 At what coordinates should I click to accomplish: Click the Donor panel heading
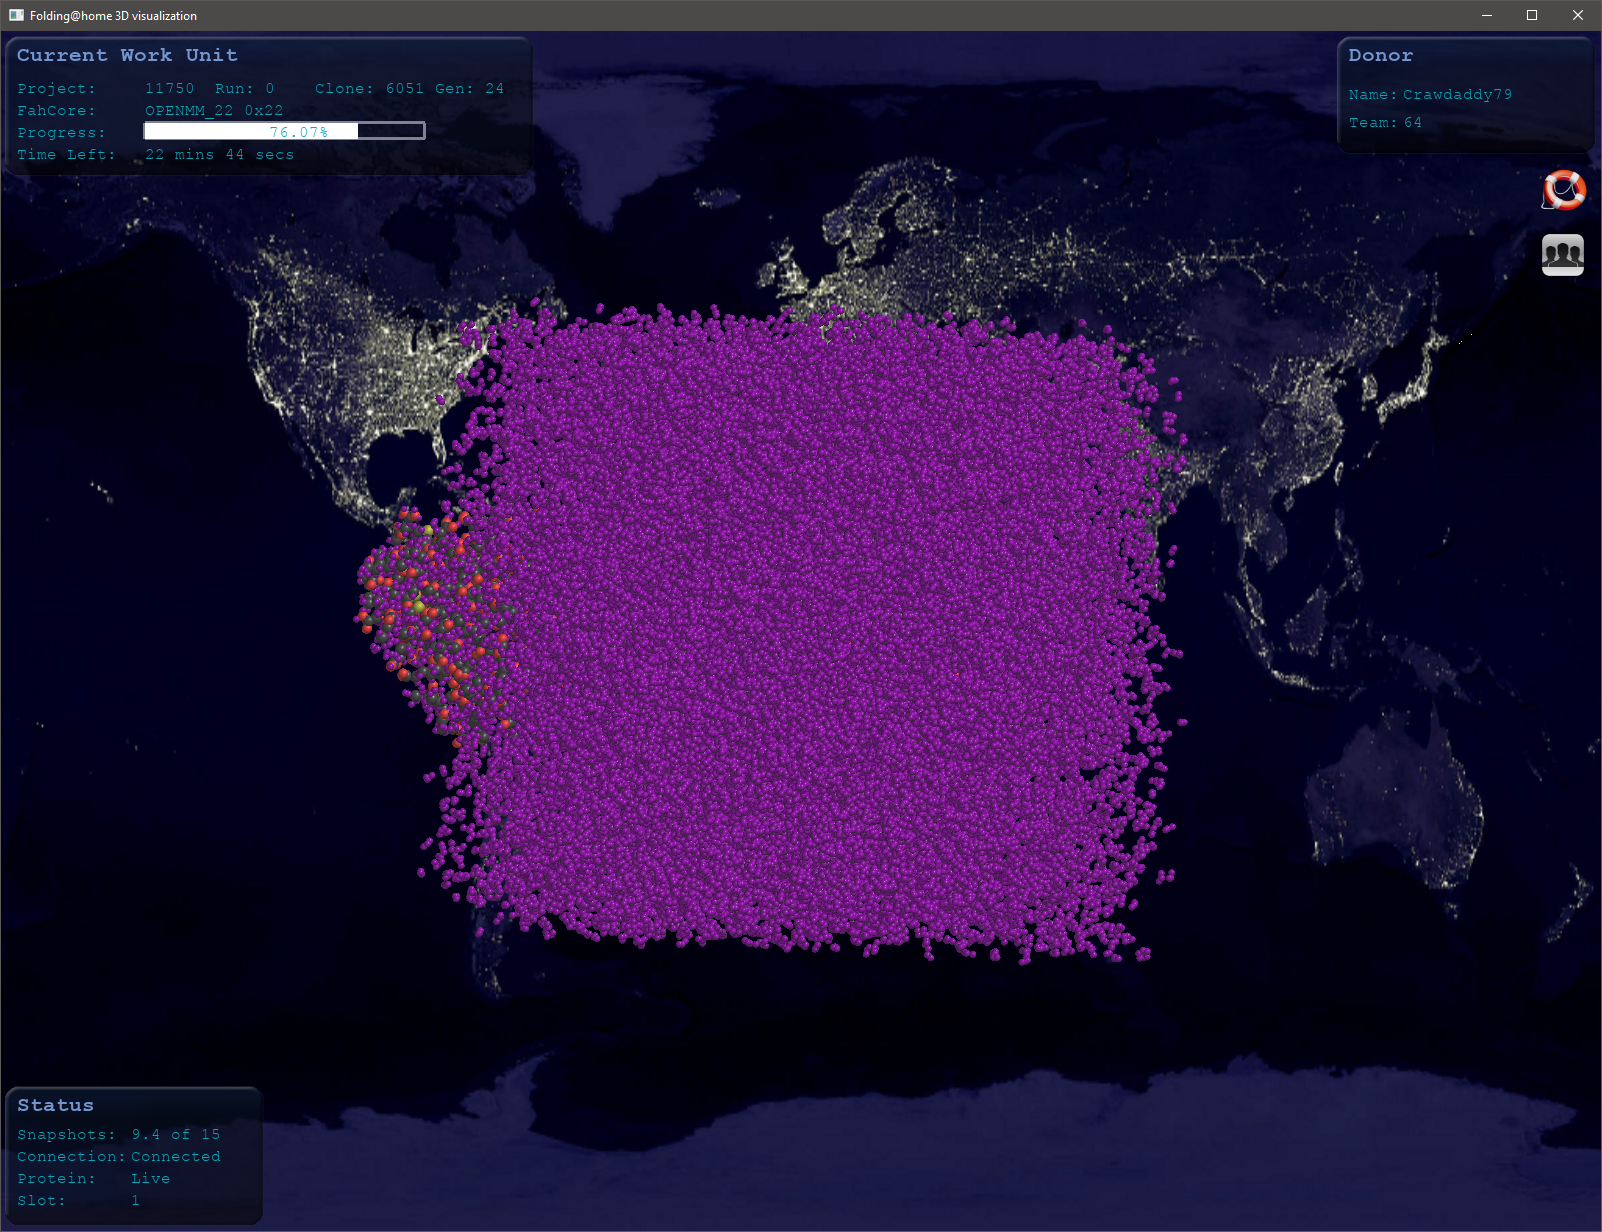pyautogui.click(x=1381, y=55)
